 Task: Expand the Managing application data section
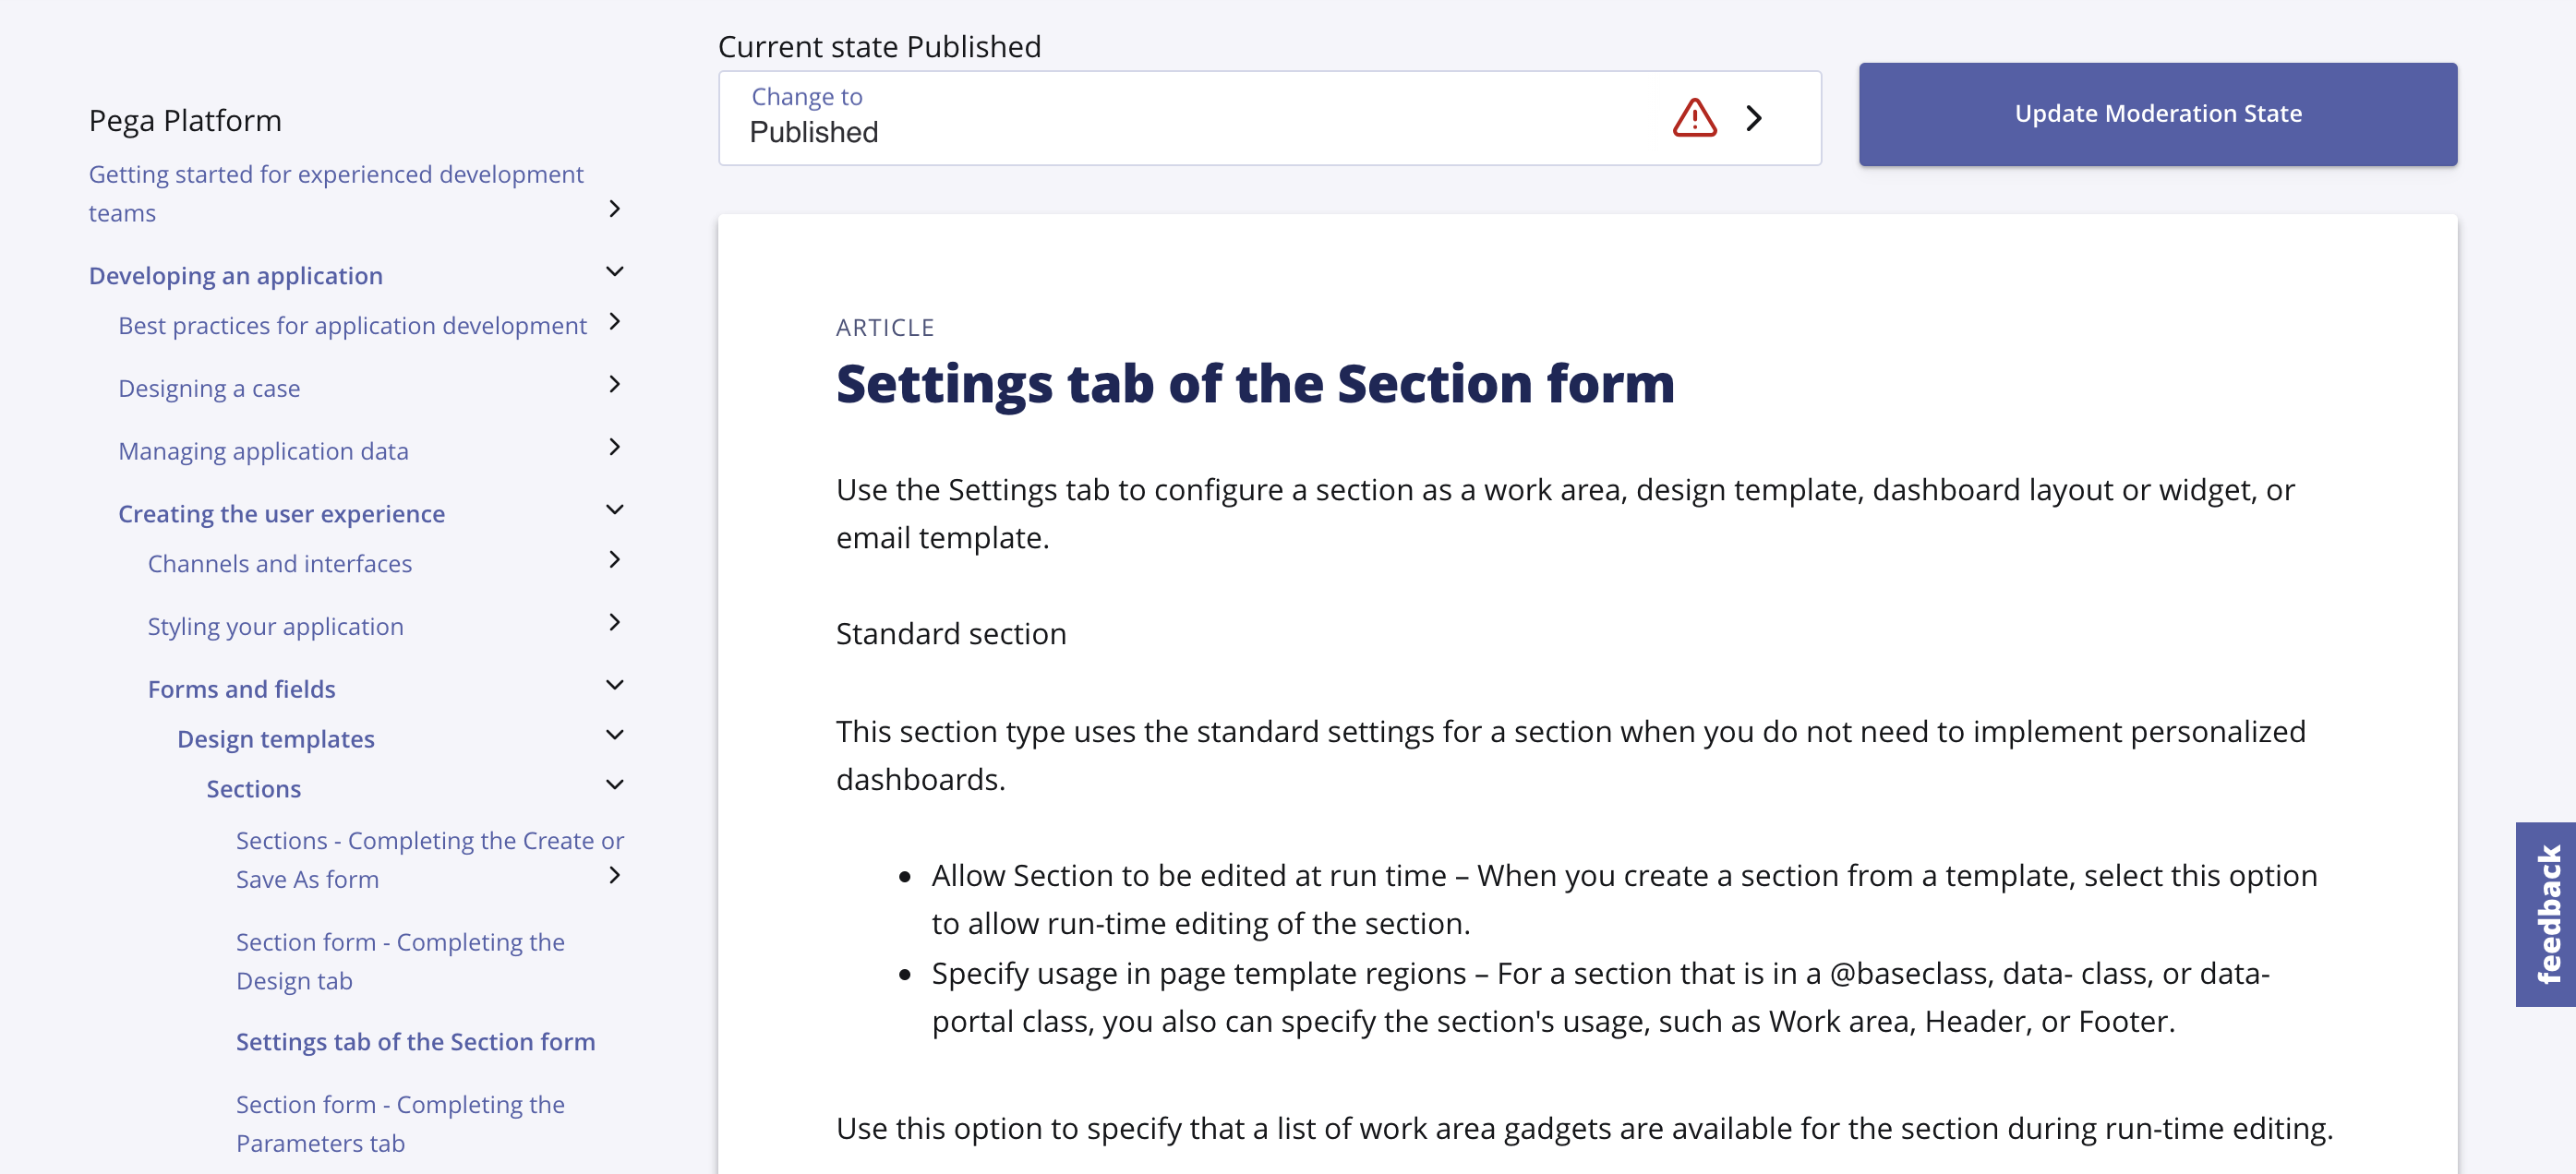pyautogui.click(x=615, y=447)
